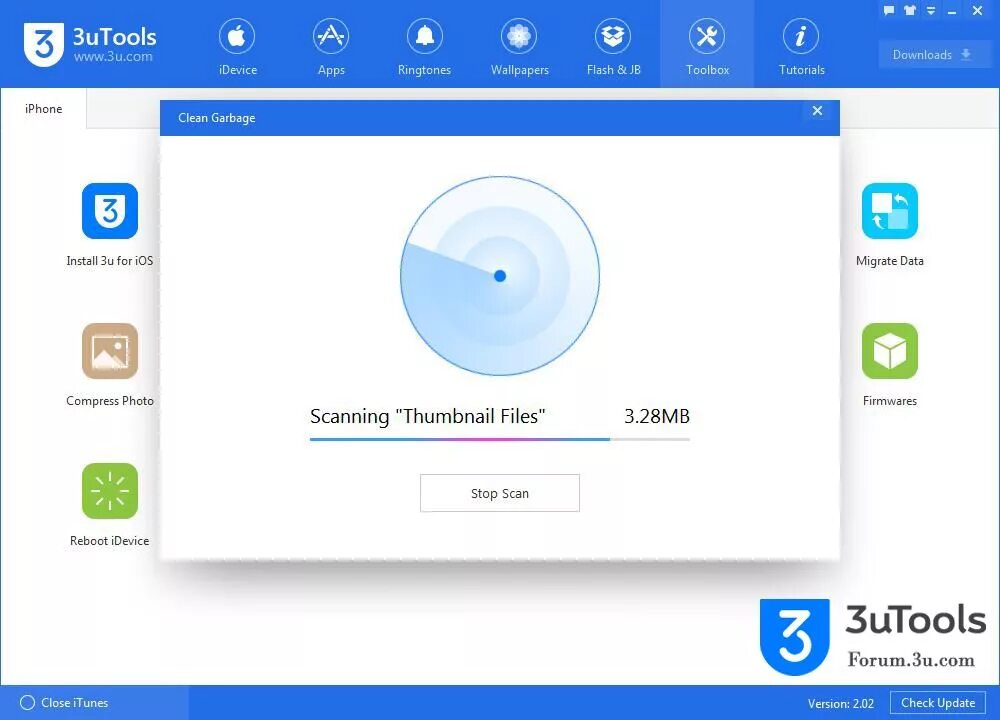Open the iDevice section
1000x720 pixels.
coord(237,48)
